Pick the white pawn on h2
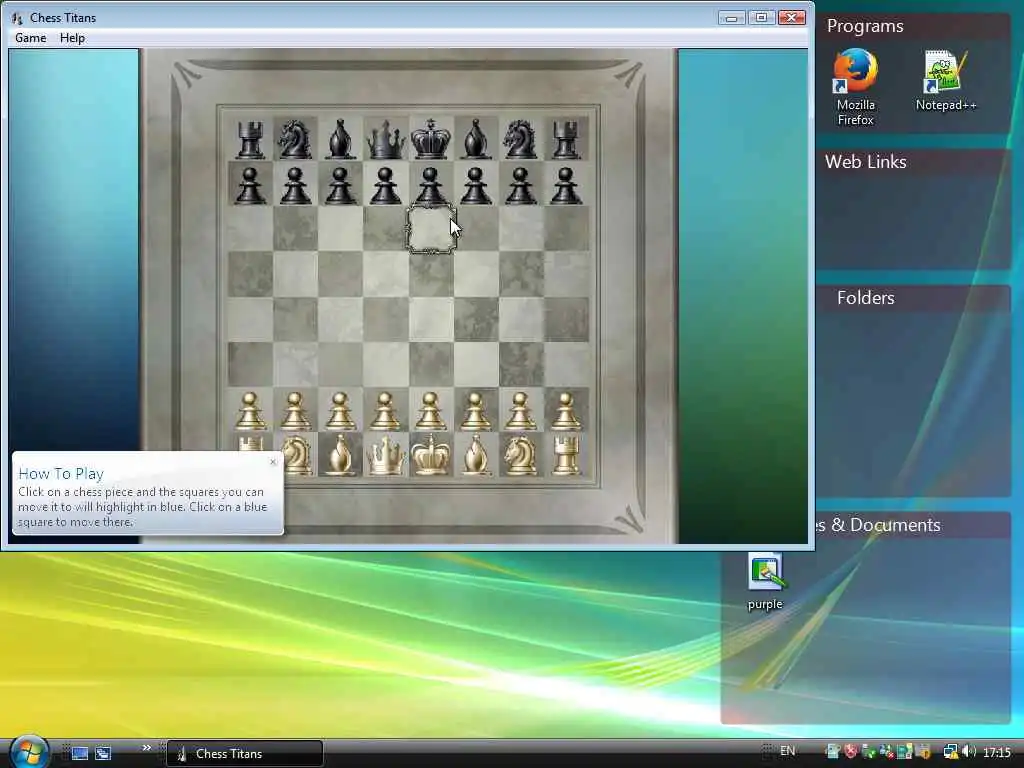 click(x=566, y=411)
